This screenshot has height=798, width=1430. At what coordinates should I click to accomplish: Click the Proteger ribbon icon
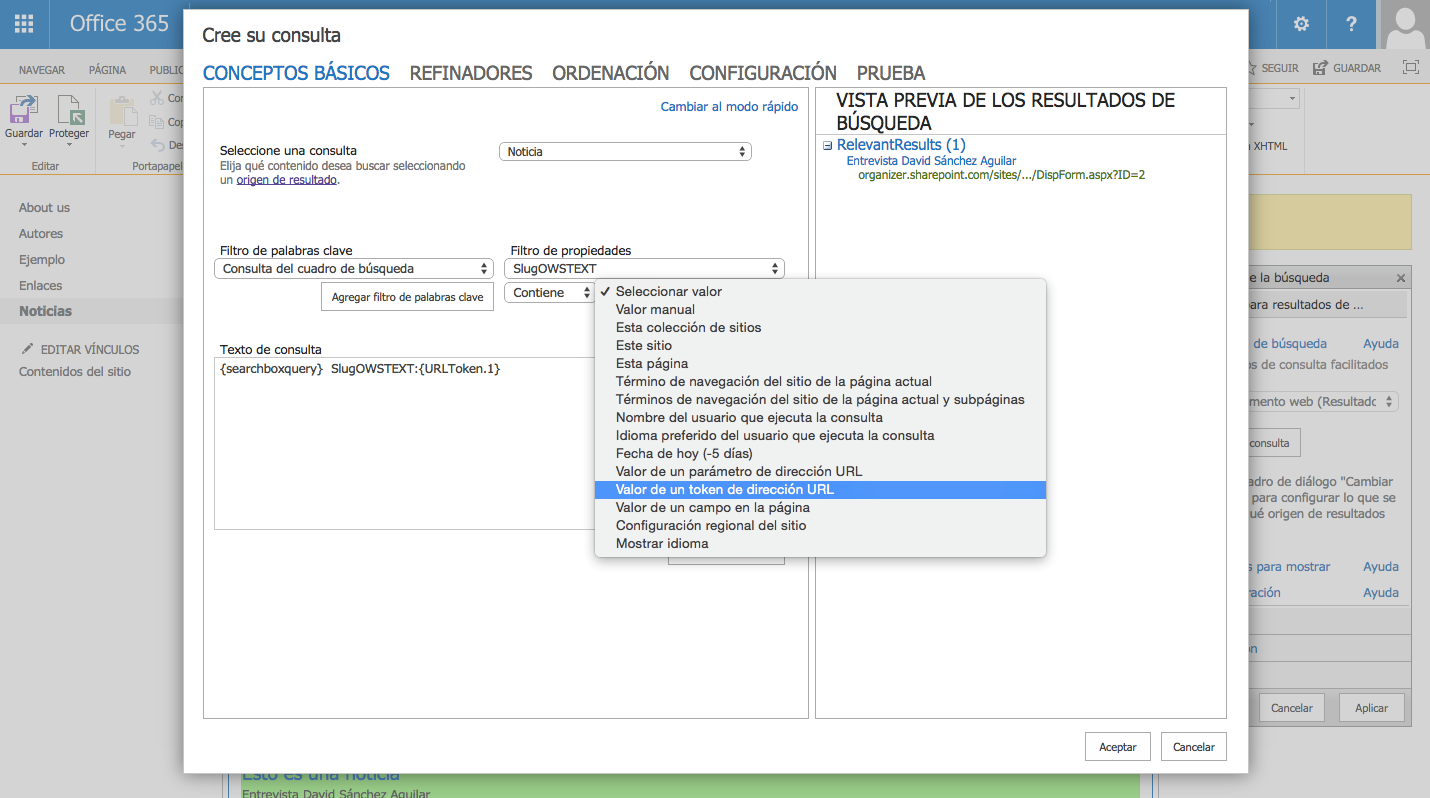[x=69, y=112]
